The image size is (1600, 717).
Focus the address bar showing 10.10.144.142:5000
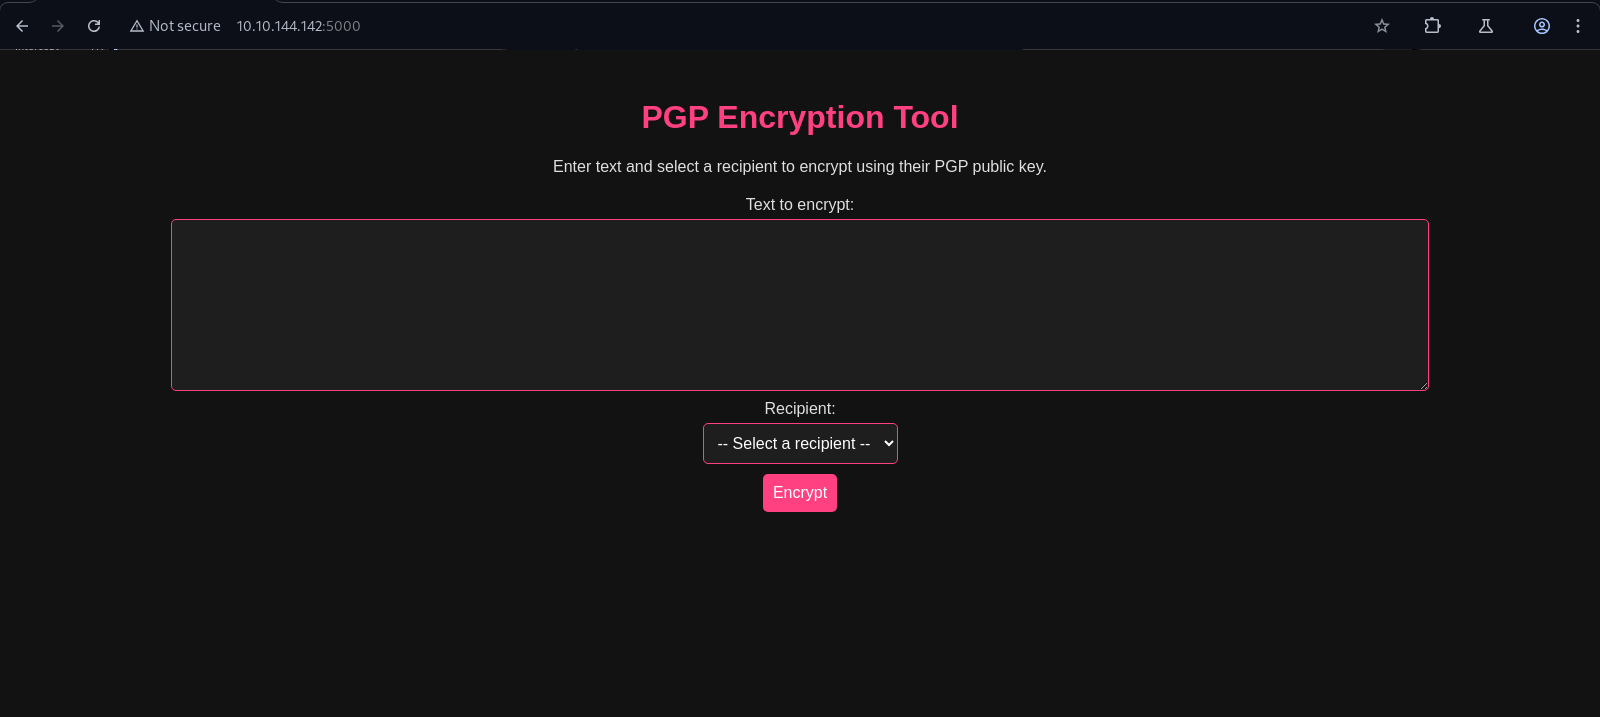(298, 26)
